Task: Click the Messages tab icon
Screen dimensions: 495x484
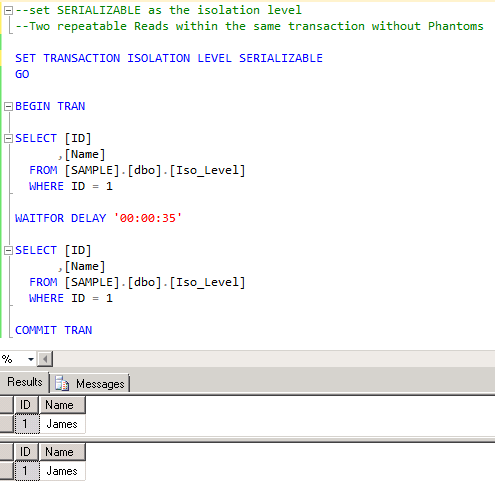Action: point(62,383)
